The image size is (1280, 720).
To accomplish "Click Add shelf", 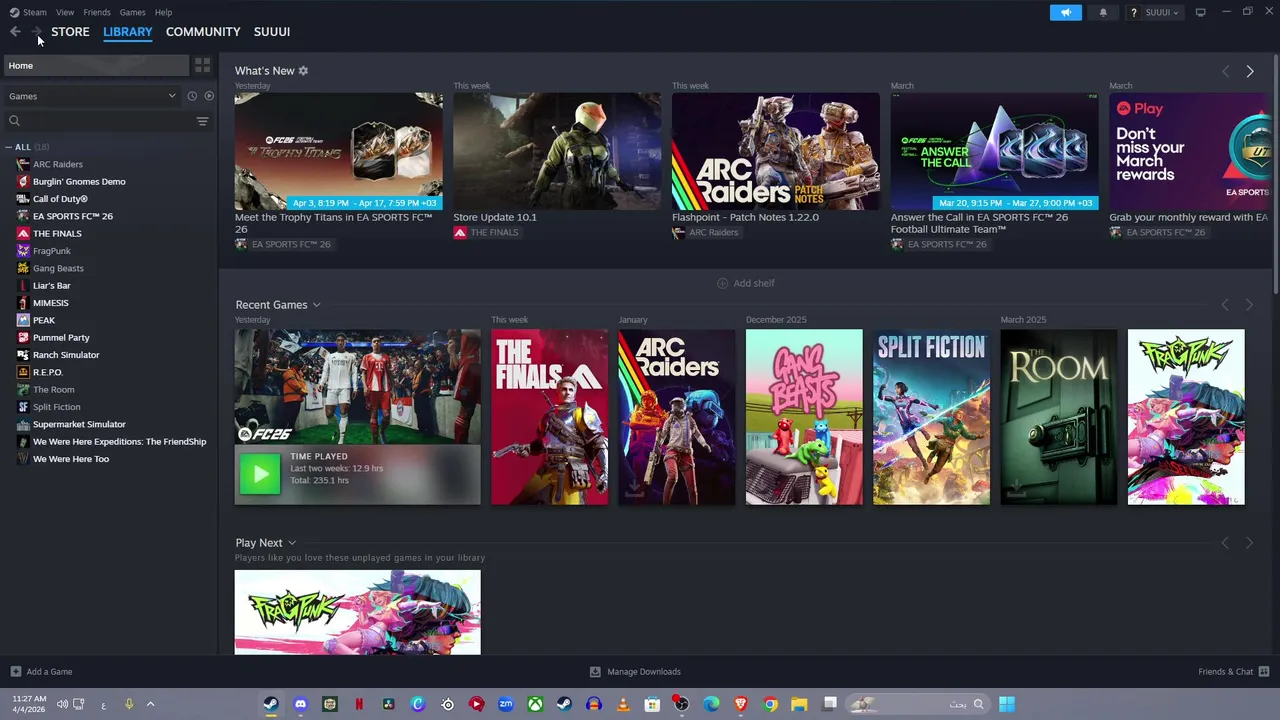I will tap(746, 283).
